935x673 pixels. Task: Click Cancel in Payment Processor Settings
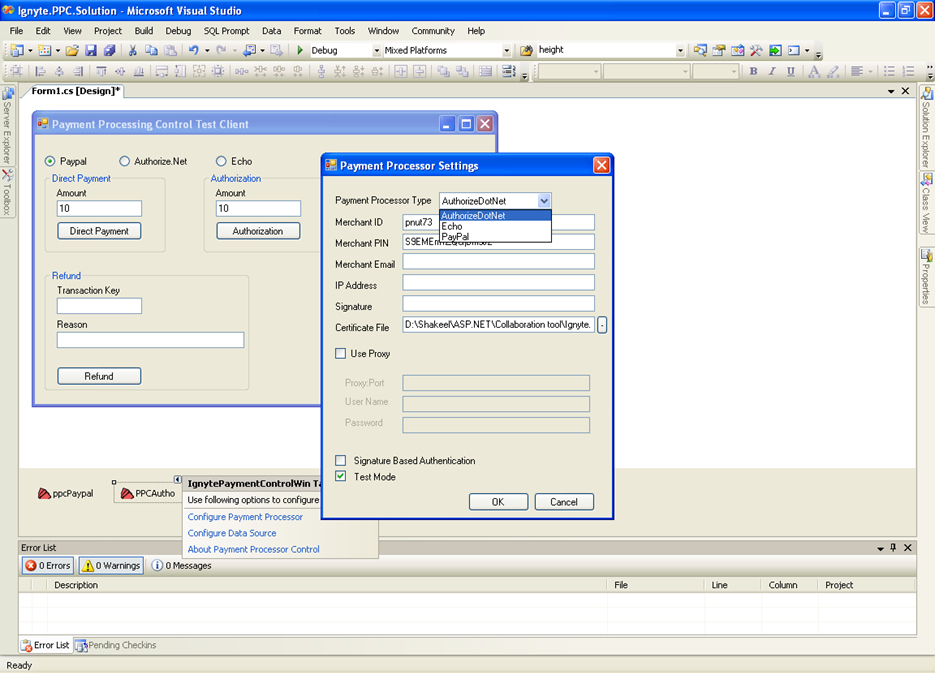[x=564, y=502]
